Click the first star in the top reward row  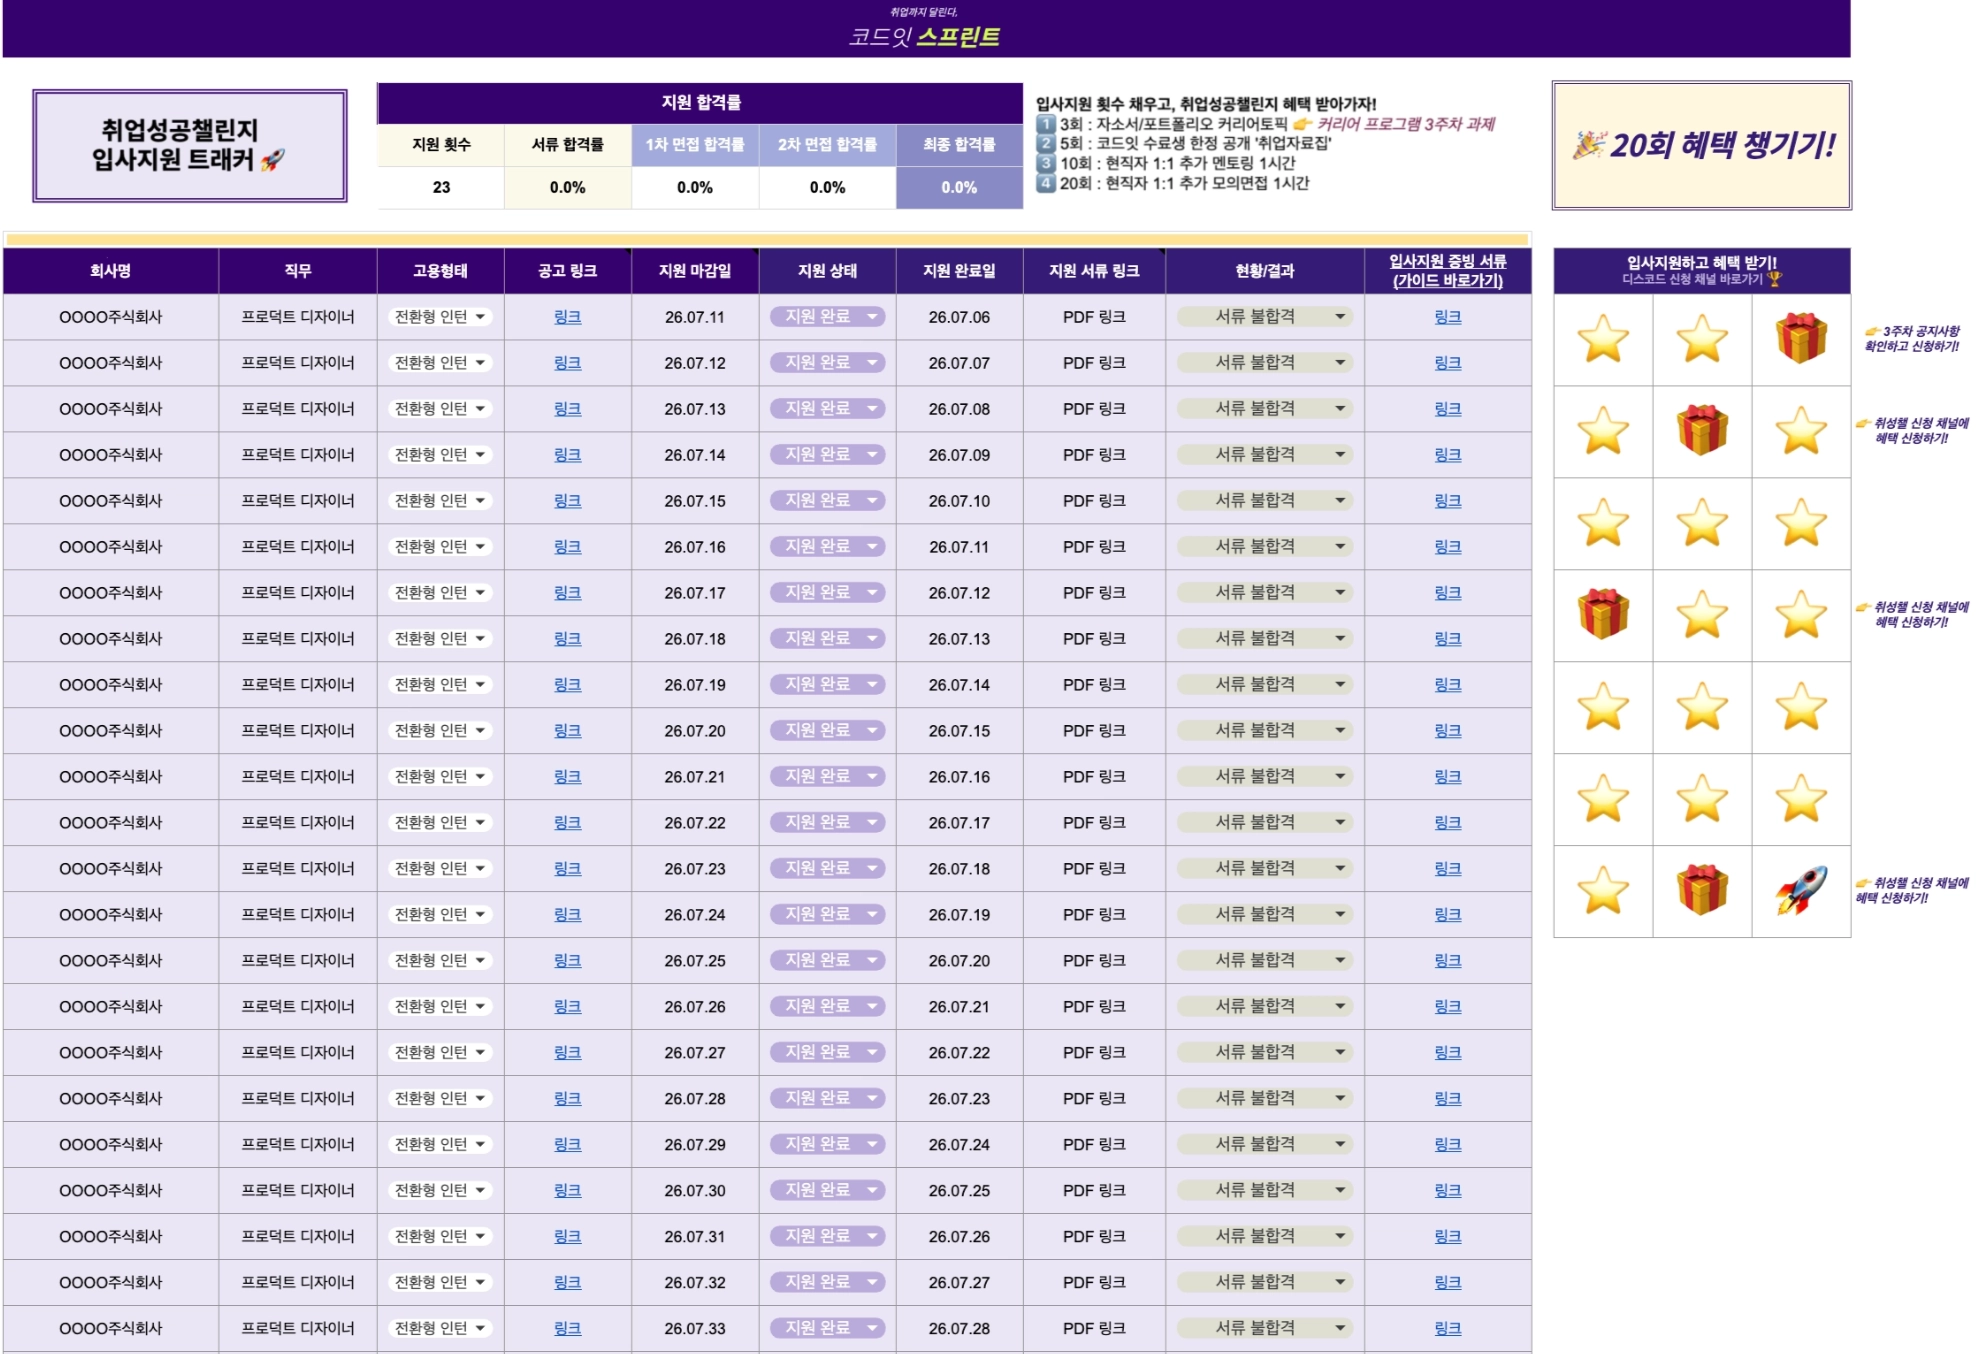pyautogui.click(x=1603, y=338)
